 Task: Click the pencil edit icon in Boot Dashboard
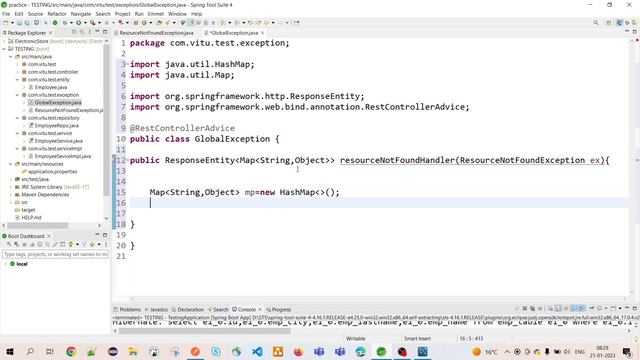point(55,244)
